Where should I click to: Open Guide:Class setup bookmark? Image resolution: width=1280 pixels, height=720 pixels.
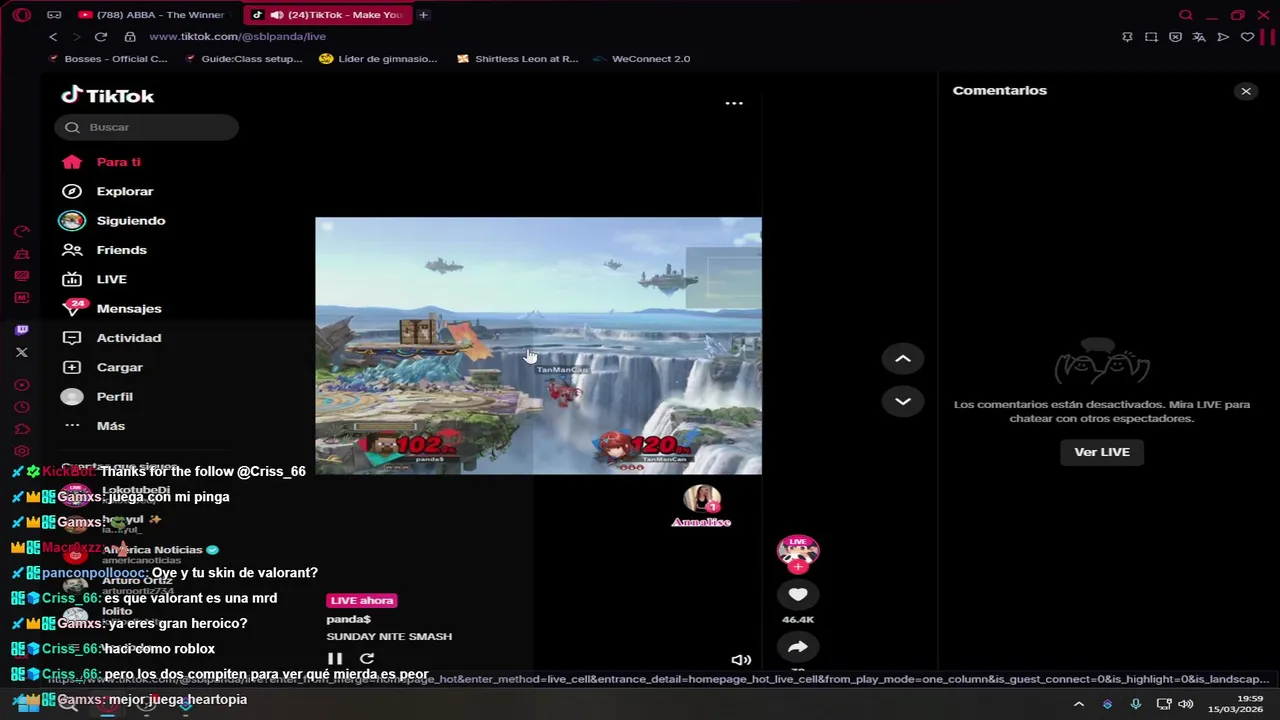(243, 59)
